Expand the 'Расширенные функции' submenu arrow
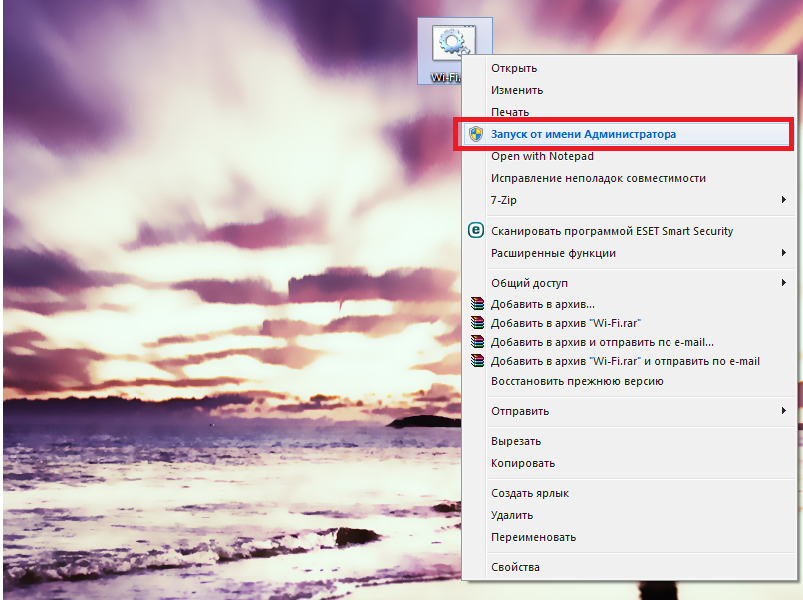Image resolution: width=803 pixels, height=600 pixels. tap(784, 252)
